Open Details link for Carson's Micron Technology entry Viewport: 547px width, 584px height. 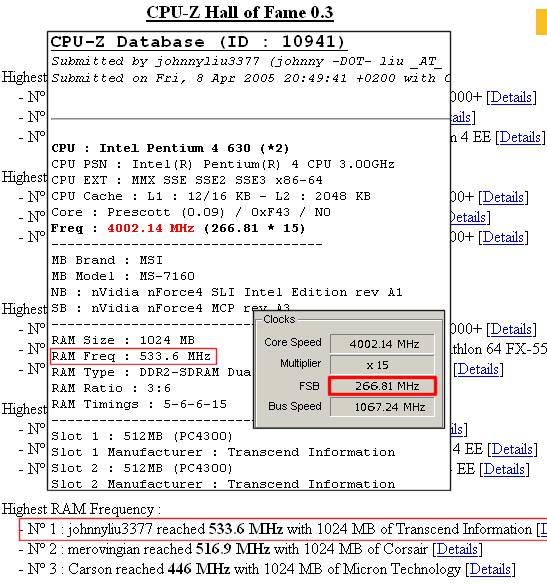coord(490,569)
